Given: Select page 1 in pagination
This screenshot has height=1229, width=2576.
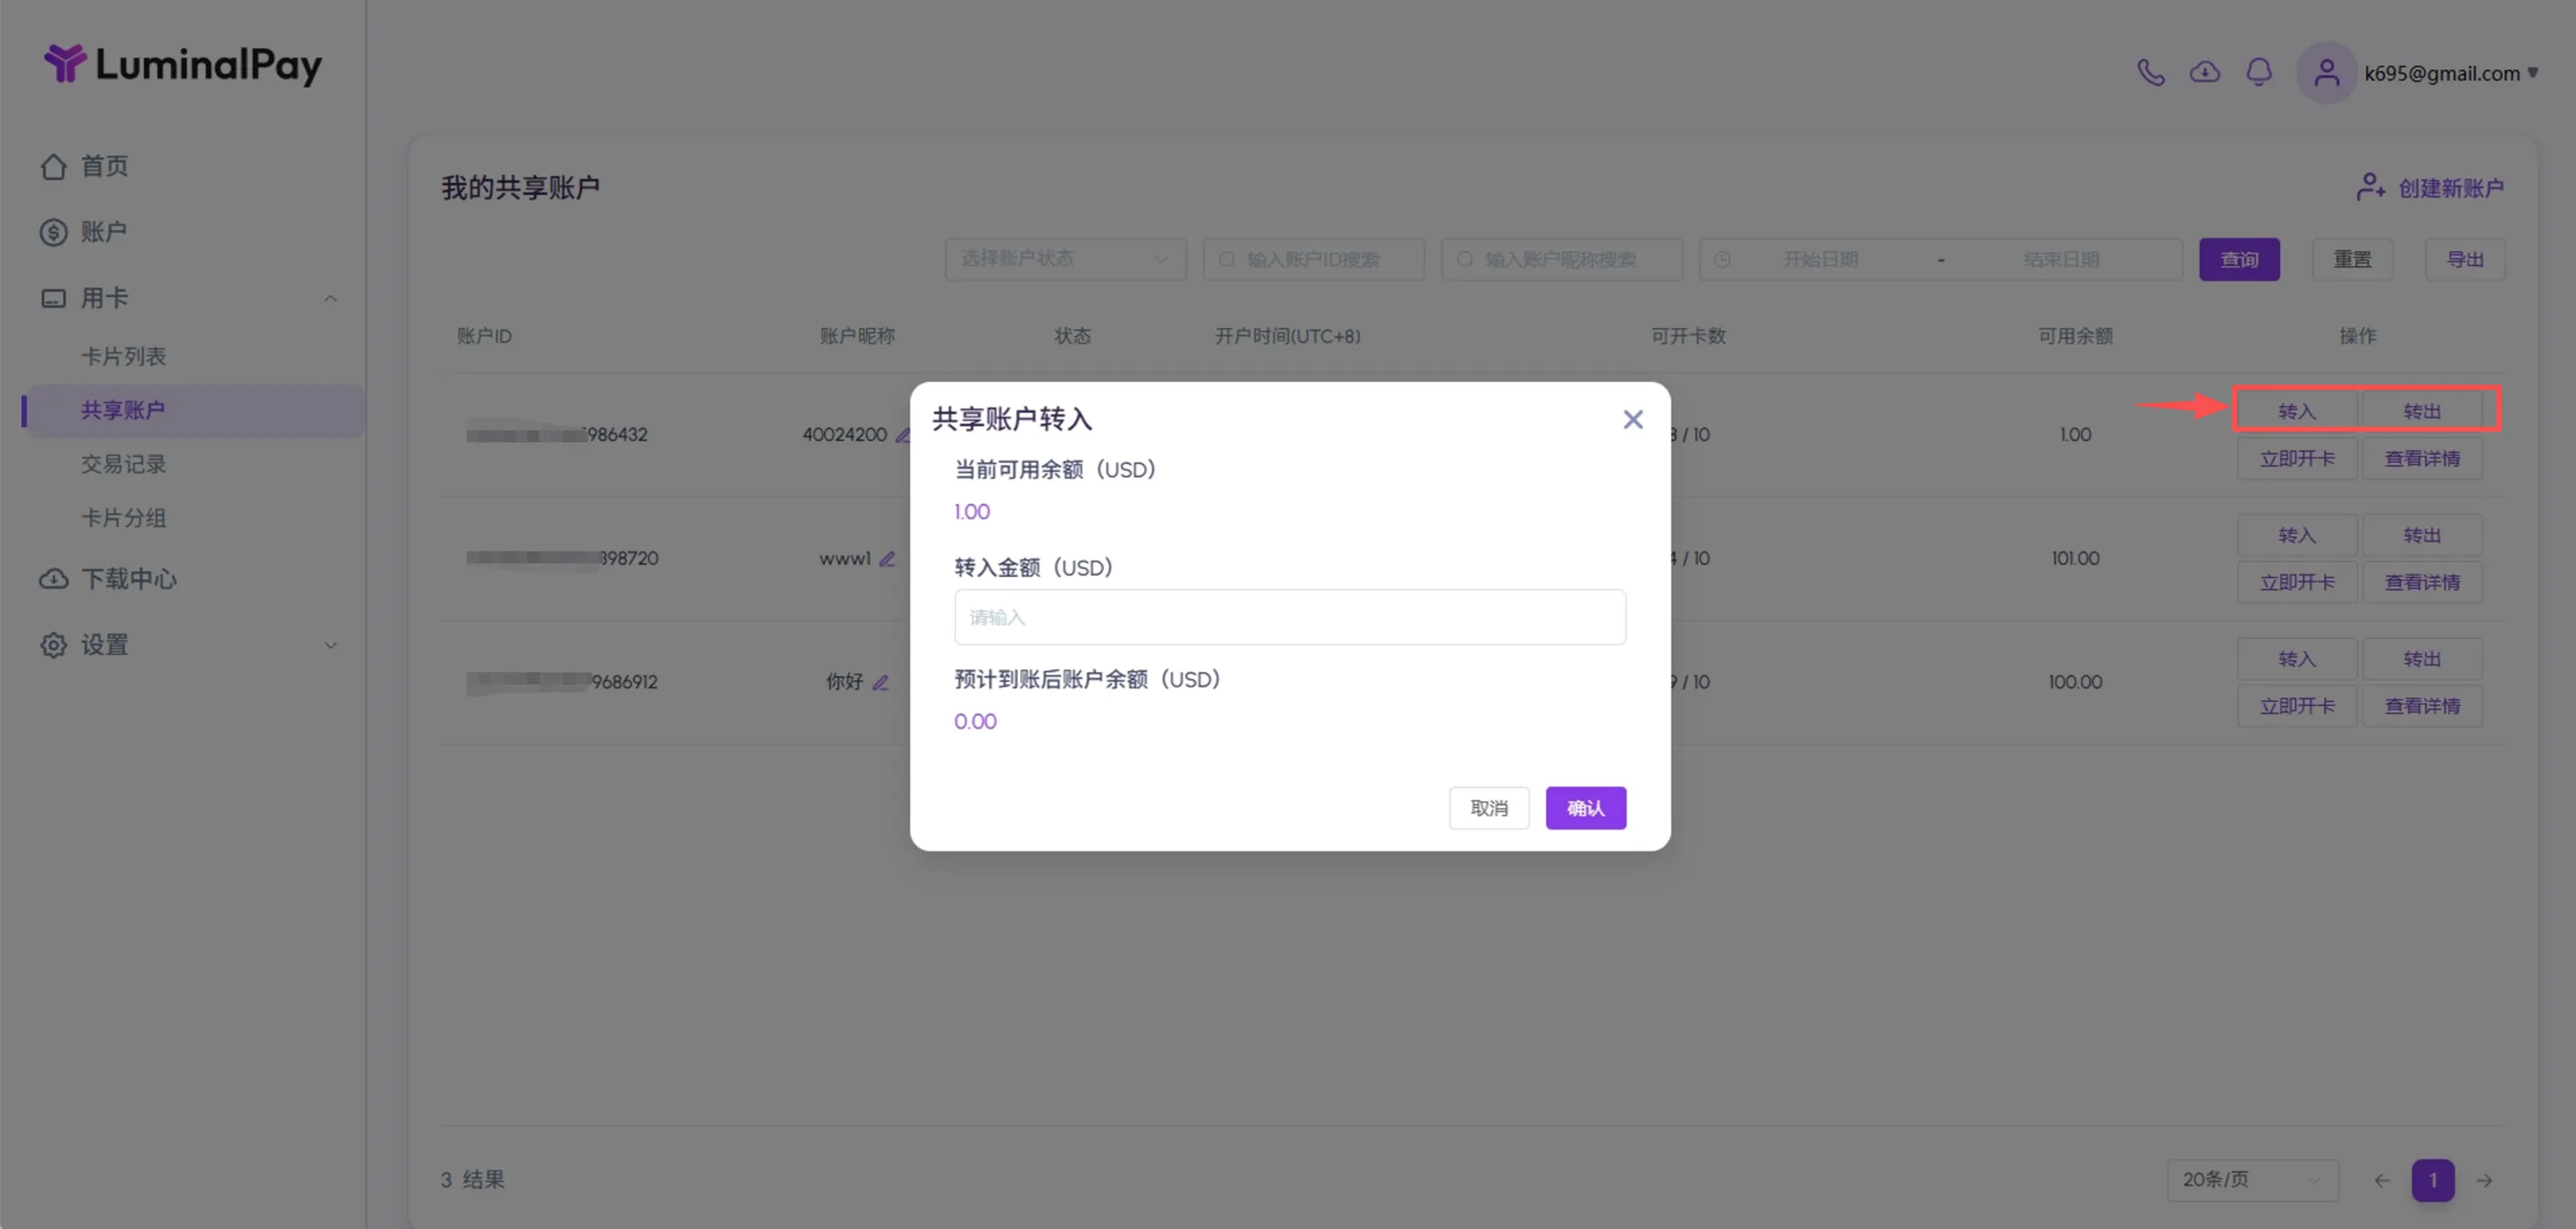Looking at the screenshot, I should point(2433,1180).
